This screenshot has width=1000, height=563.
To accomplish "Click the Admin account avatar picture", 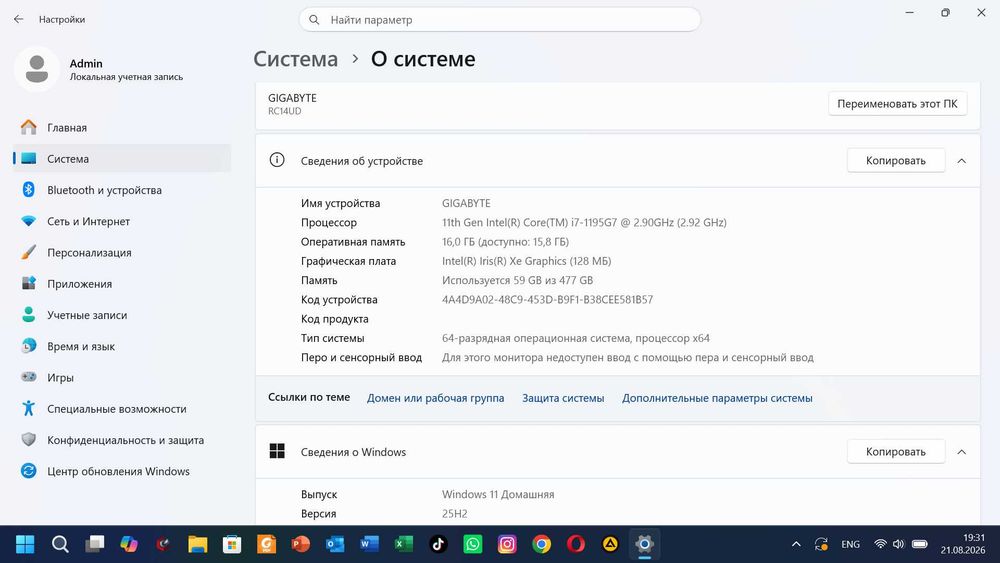I will [37, 69].
